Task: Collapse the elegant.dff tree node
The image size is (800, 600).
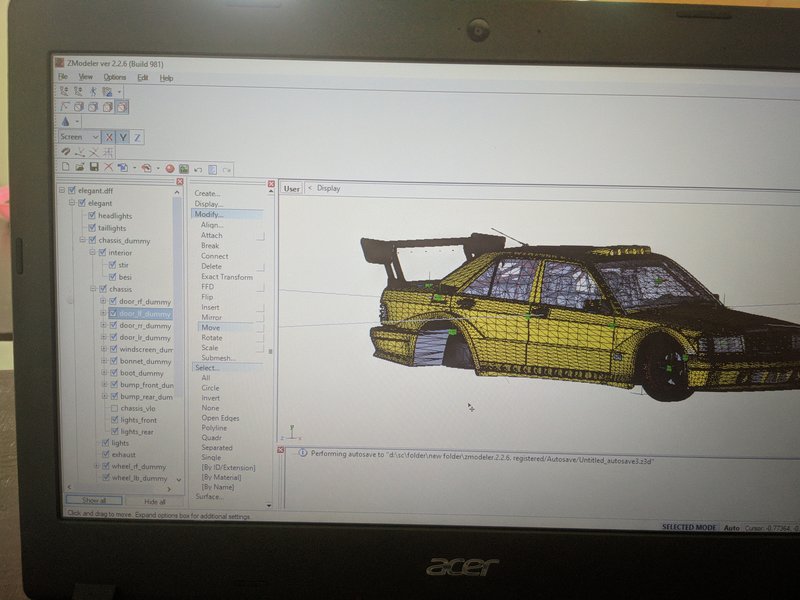Action: click(x=62, y=190)
